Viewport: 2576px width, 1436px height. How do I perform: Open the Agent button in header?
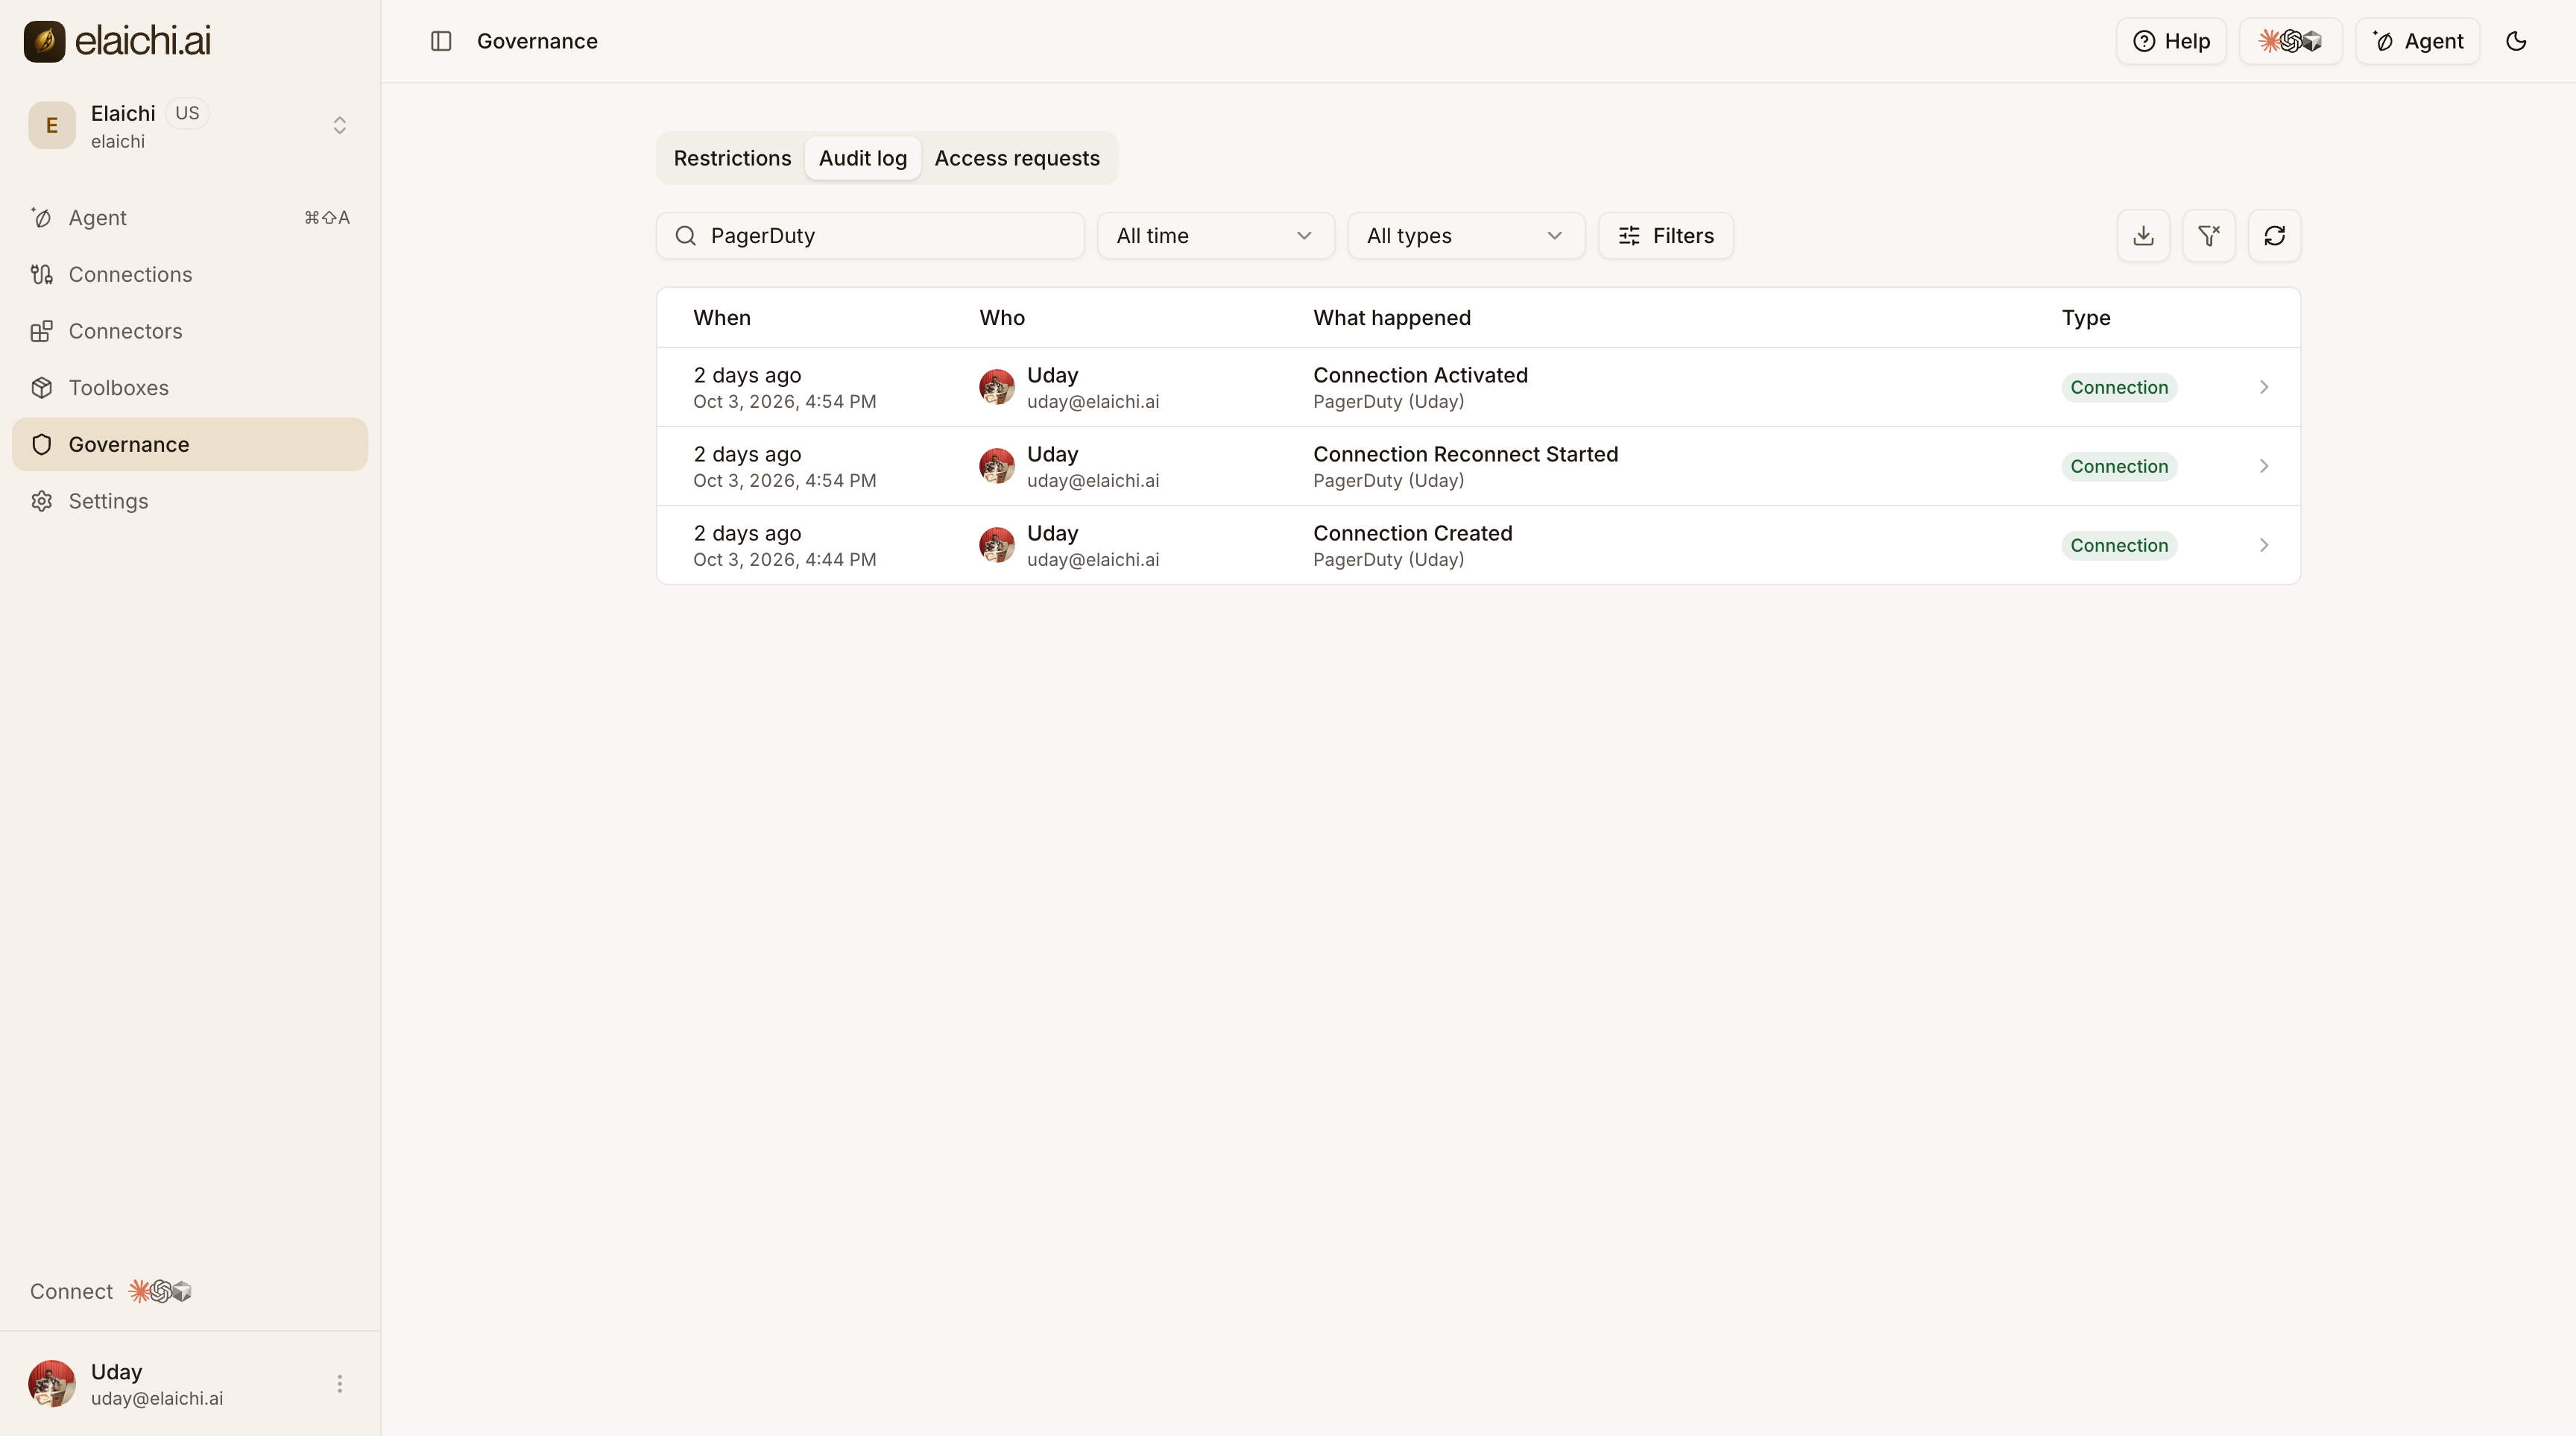[x=2418, y=41]
